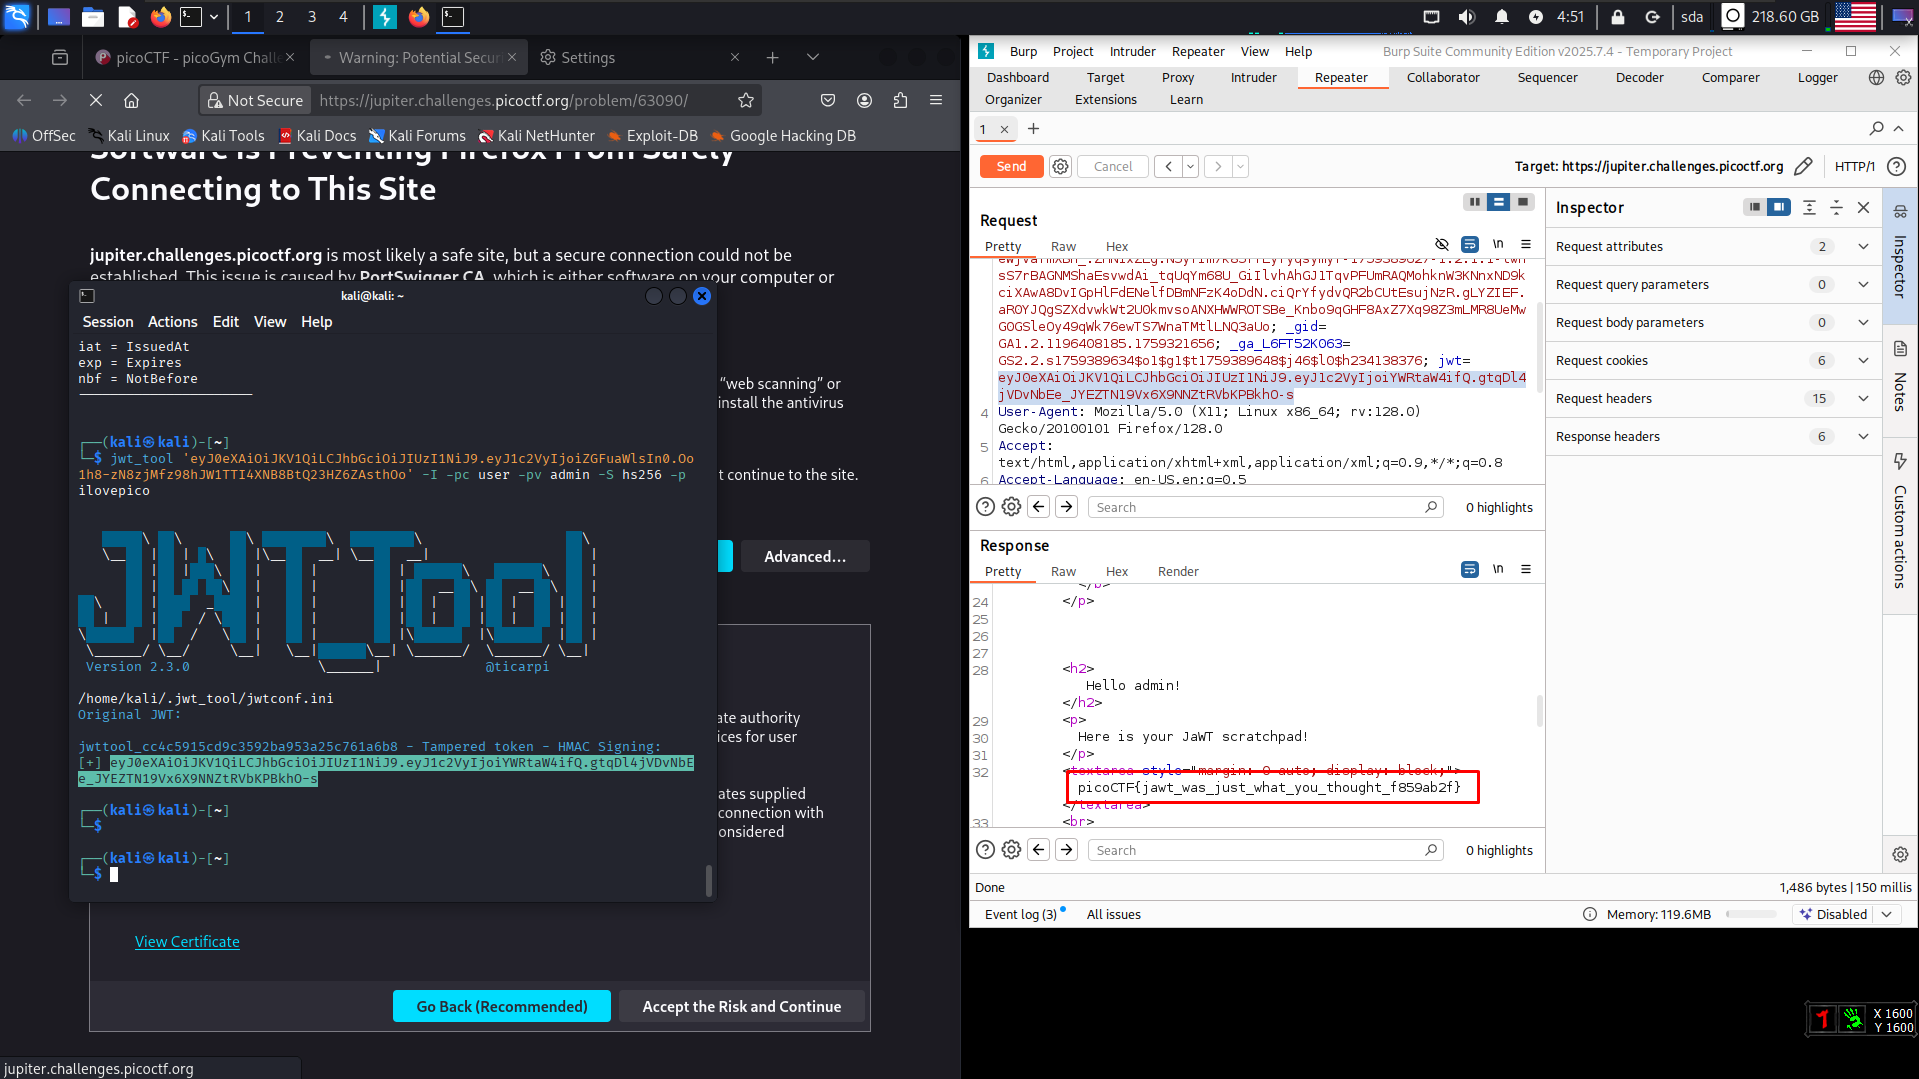Expand Response headers section in Inspector

pyautogui.click(x=1862, y=437)
